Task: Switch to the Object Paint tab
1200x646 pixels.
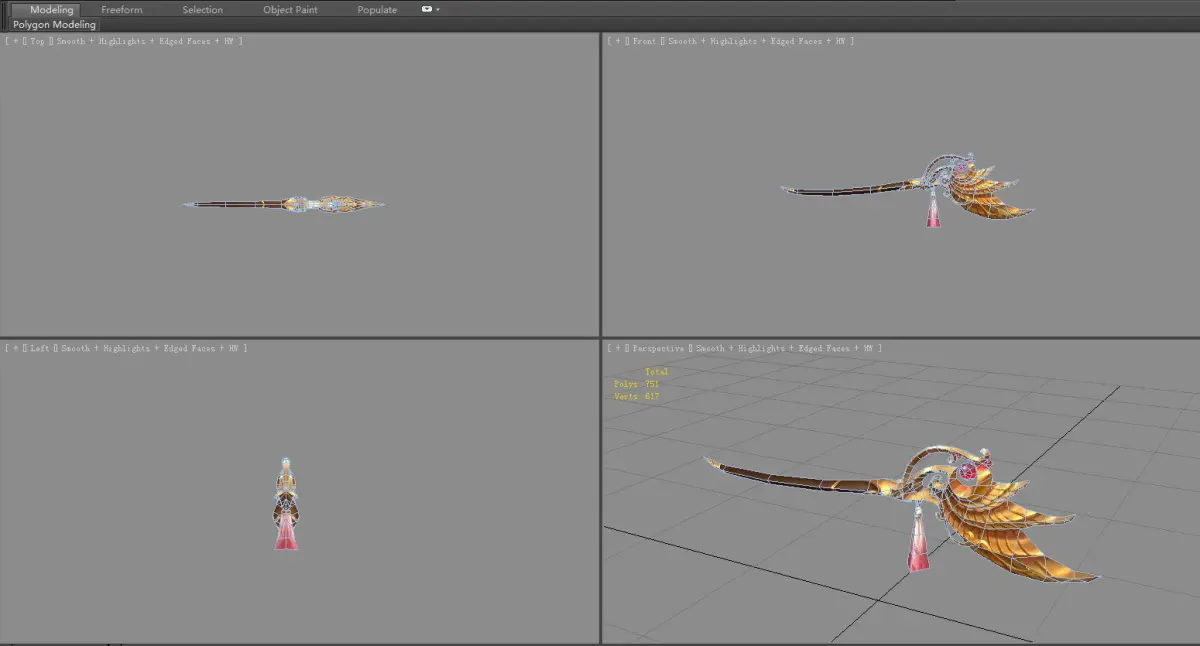Action: tap(290, 9)
